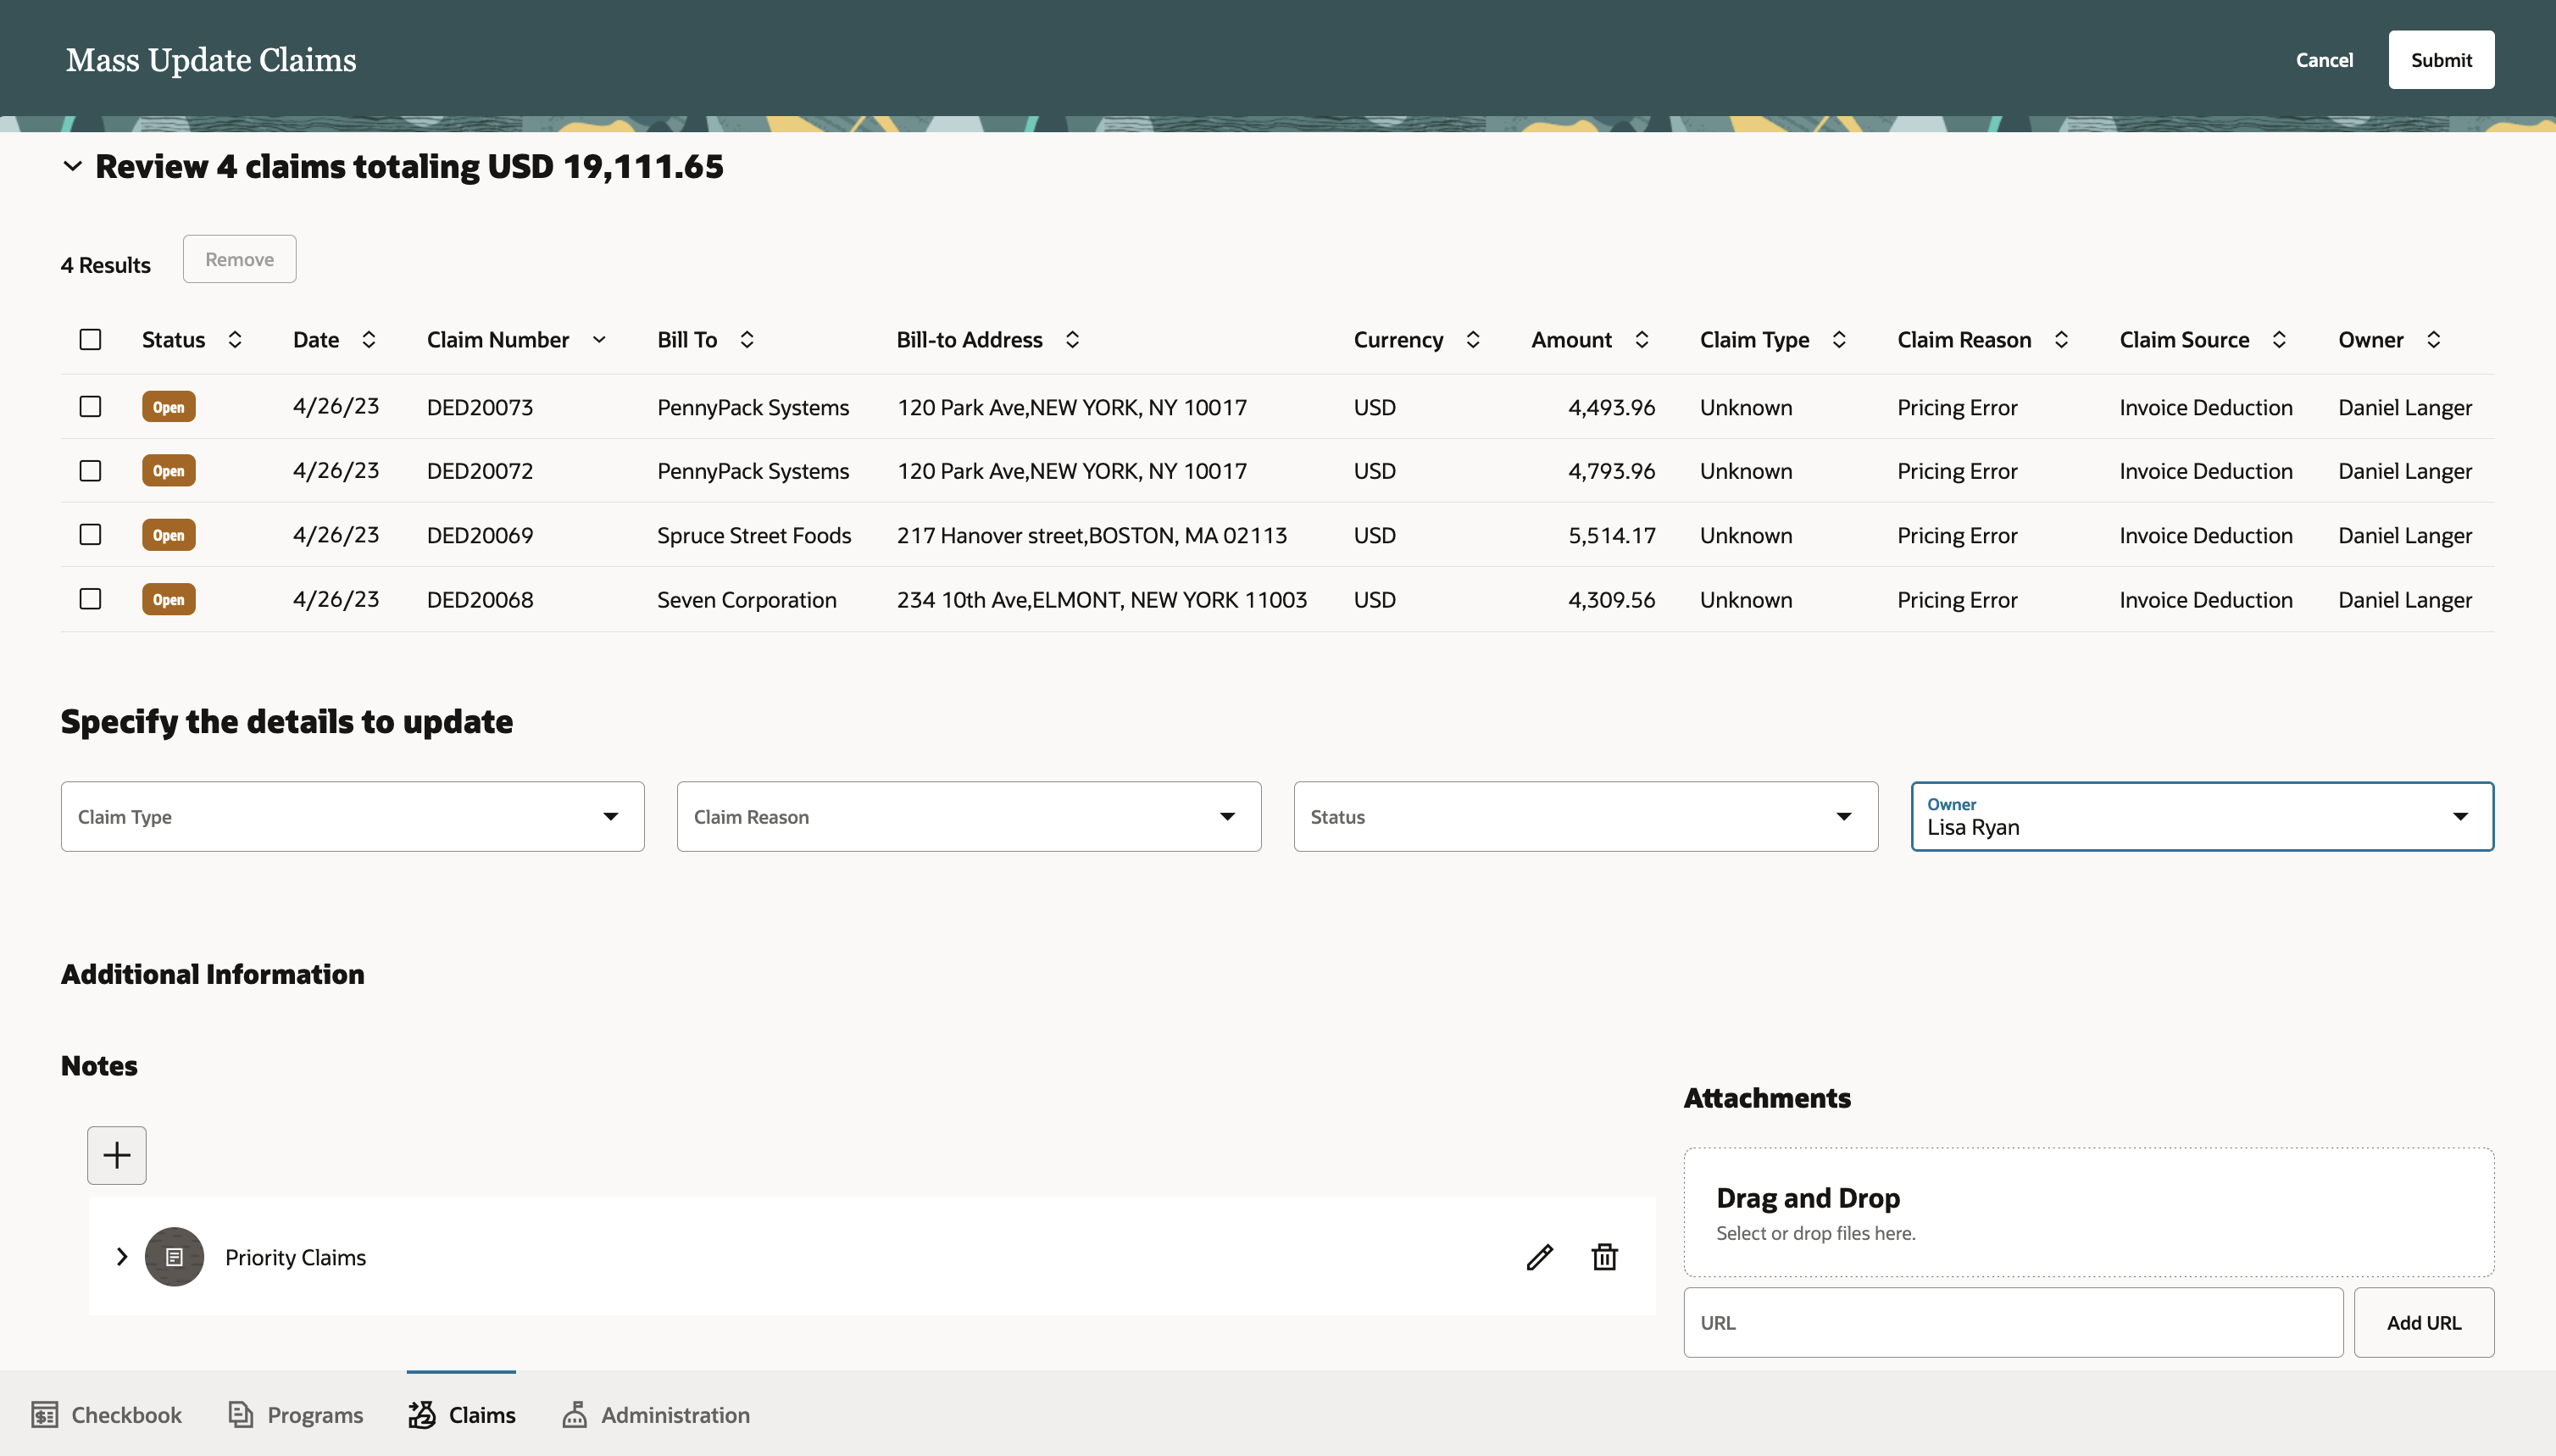Expand the Priority Claims note chevron

pos(122,1257)
